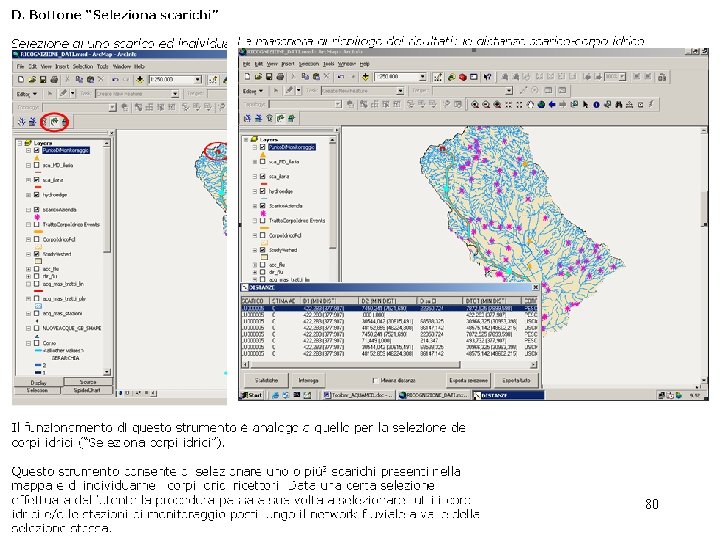Collapse sca_MD_fiela layer node in left window
The width and height of the screenshot is (720, 540).
pos(28,165)
